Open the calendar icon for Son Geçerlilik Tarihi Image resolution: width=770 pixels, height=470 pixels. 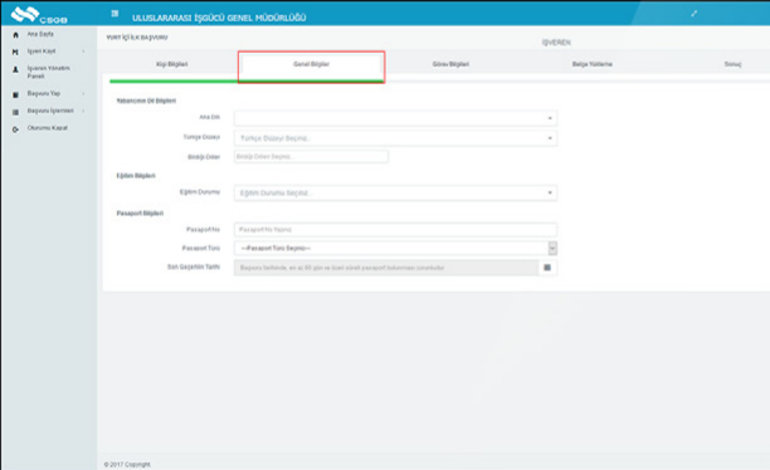coord(547,268)
